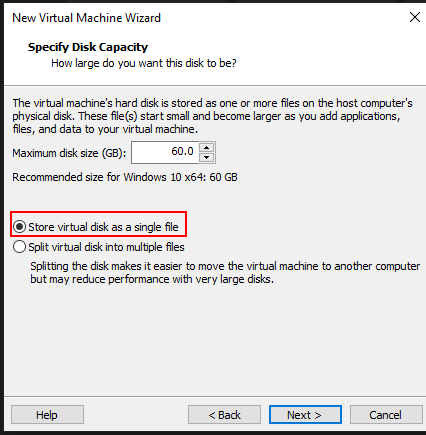Screen dimensions: 426x435
Task: Click the empty gray dialog background
Action: point(213,340)
